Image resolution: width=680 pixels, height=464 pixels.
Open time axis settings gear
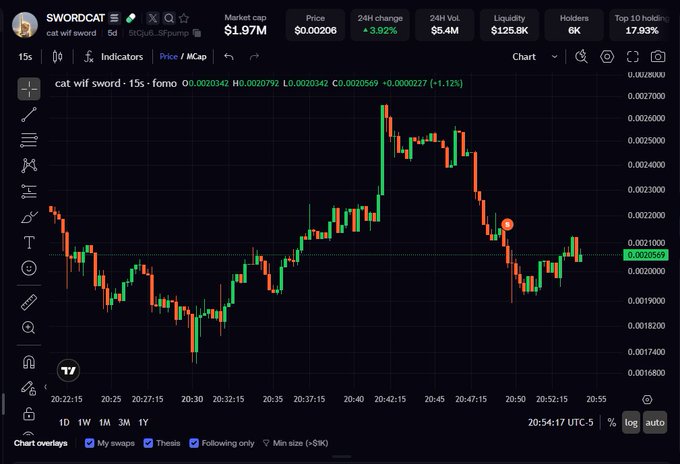point(647,399)
